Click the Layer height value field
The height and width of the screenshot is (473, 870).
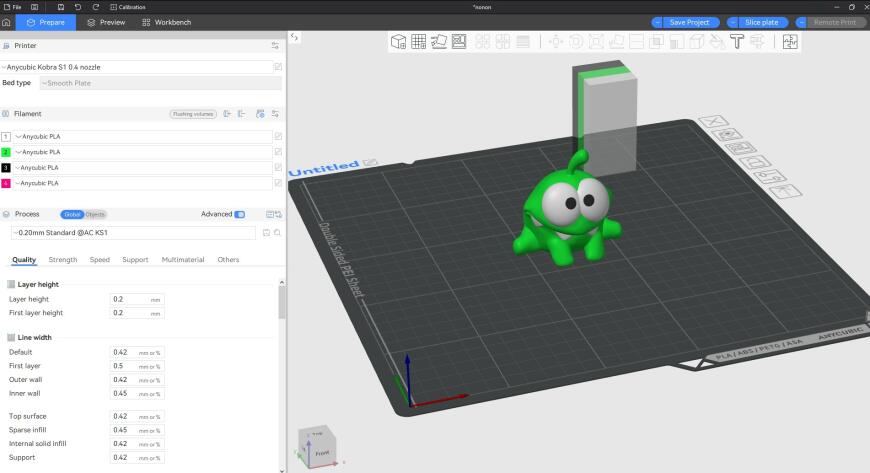coord(136,299)
